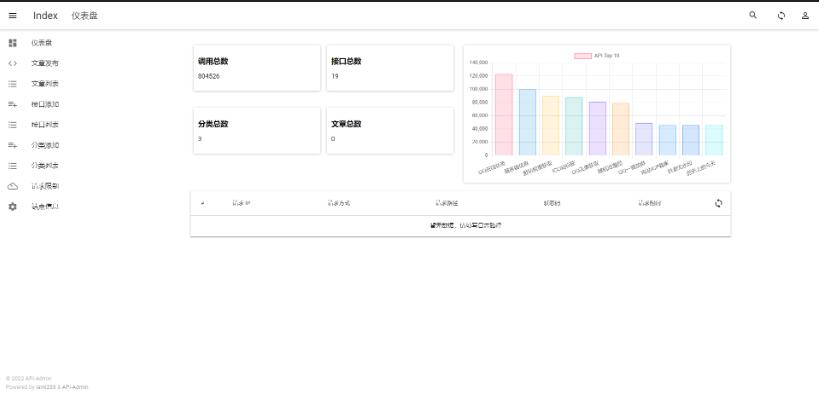This screenshot has height=394, width=825.
Task: Toggle the API Top 10 legend swatch
Action: pyautogui.click(x=582, y=55)
